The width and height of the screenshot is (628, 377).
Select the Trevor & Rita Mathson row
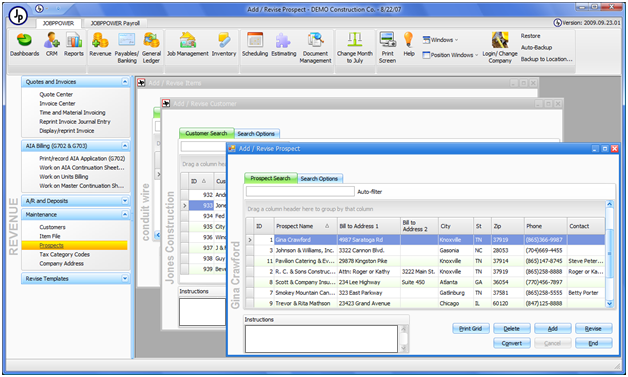pos(425,303)
